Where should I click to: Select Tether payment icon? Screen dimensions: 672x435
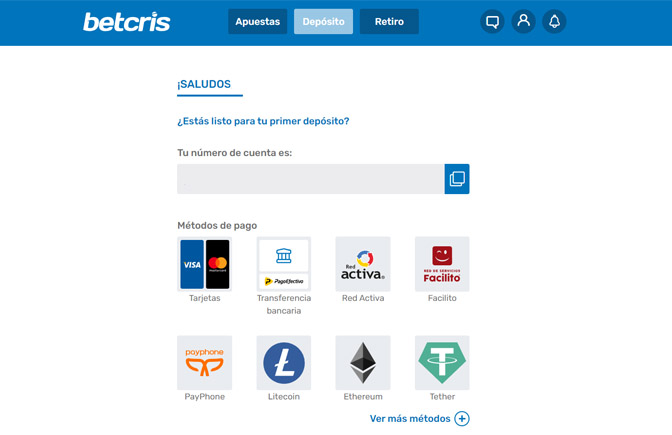(442, 363)
